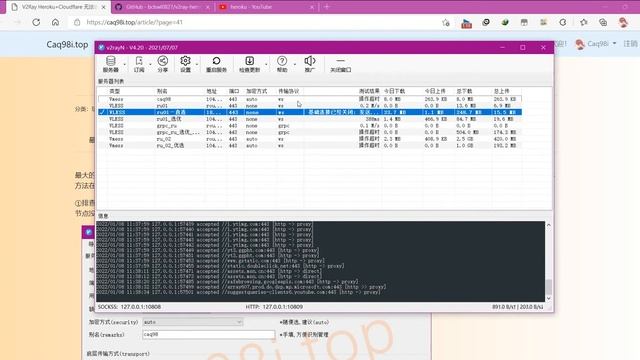The image size is (640, 360).
Task: Select server row grpc_ru_选优
Action: 310,132
